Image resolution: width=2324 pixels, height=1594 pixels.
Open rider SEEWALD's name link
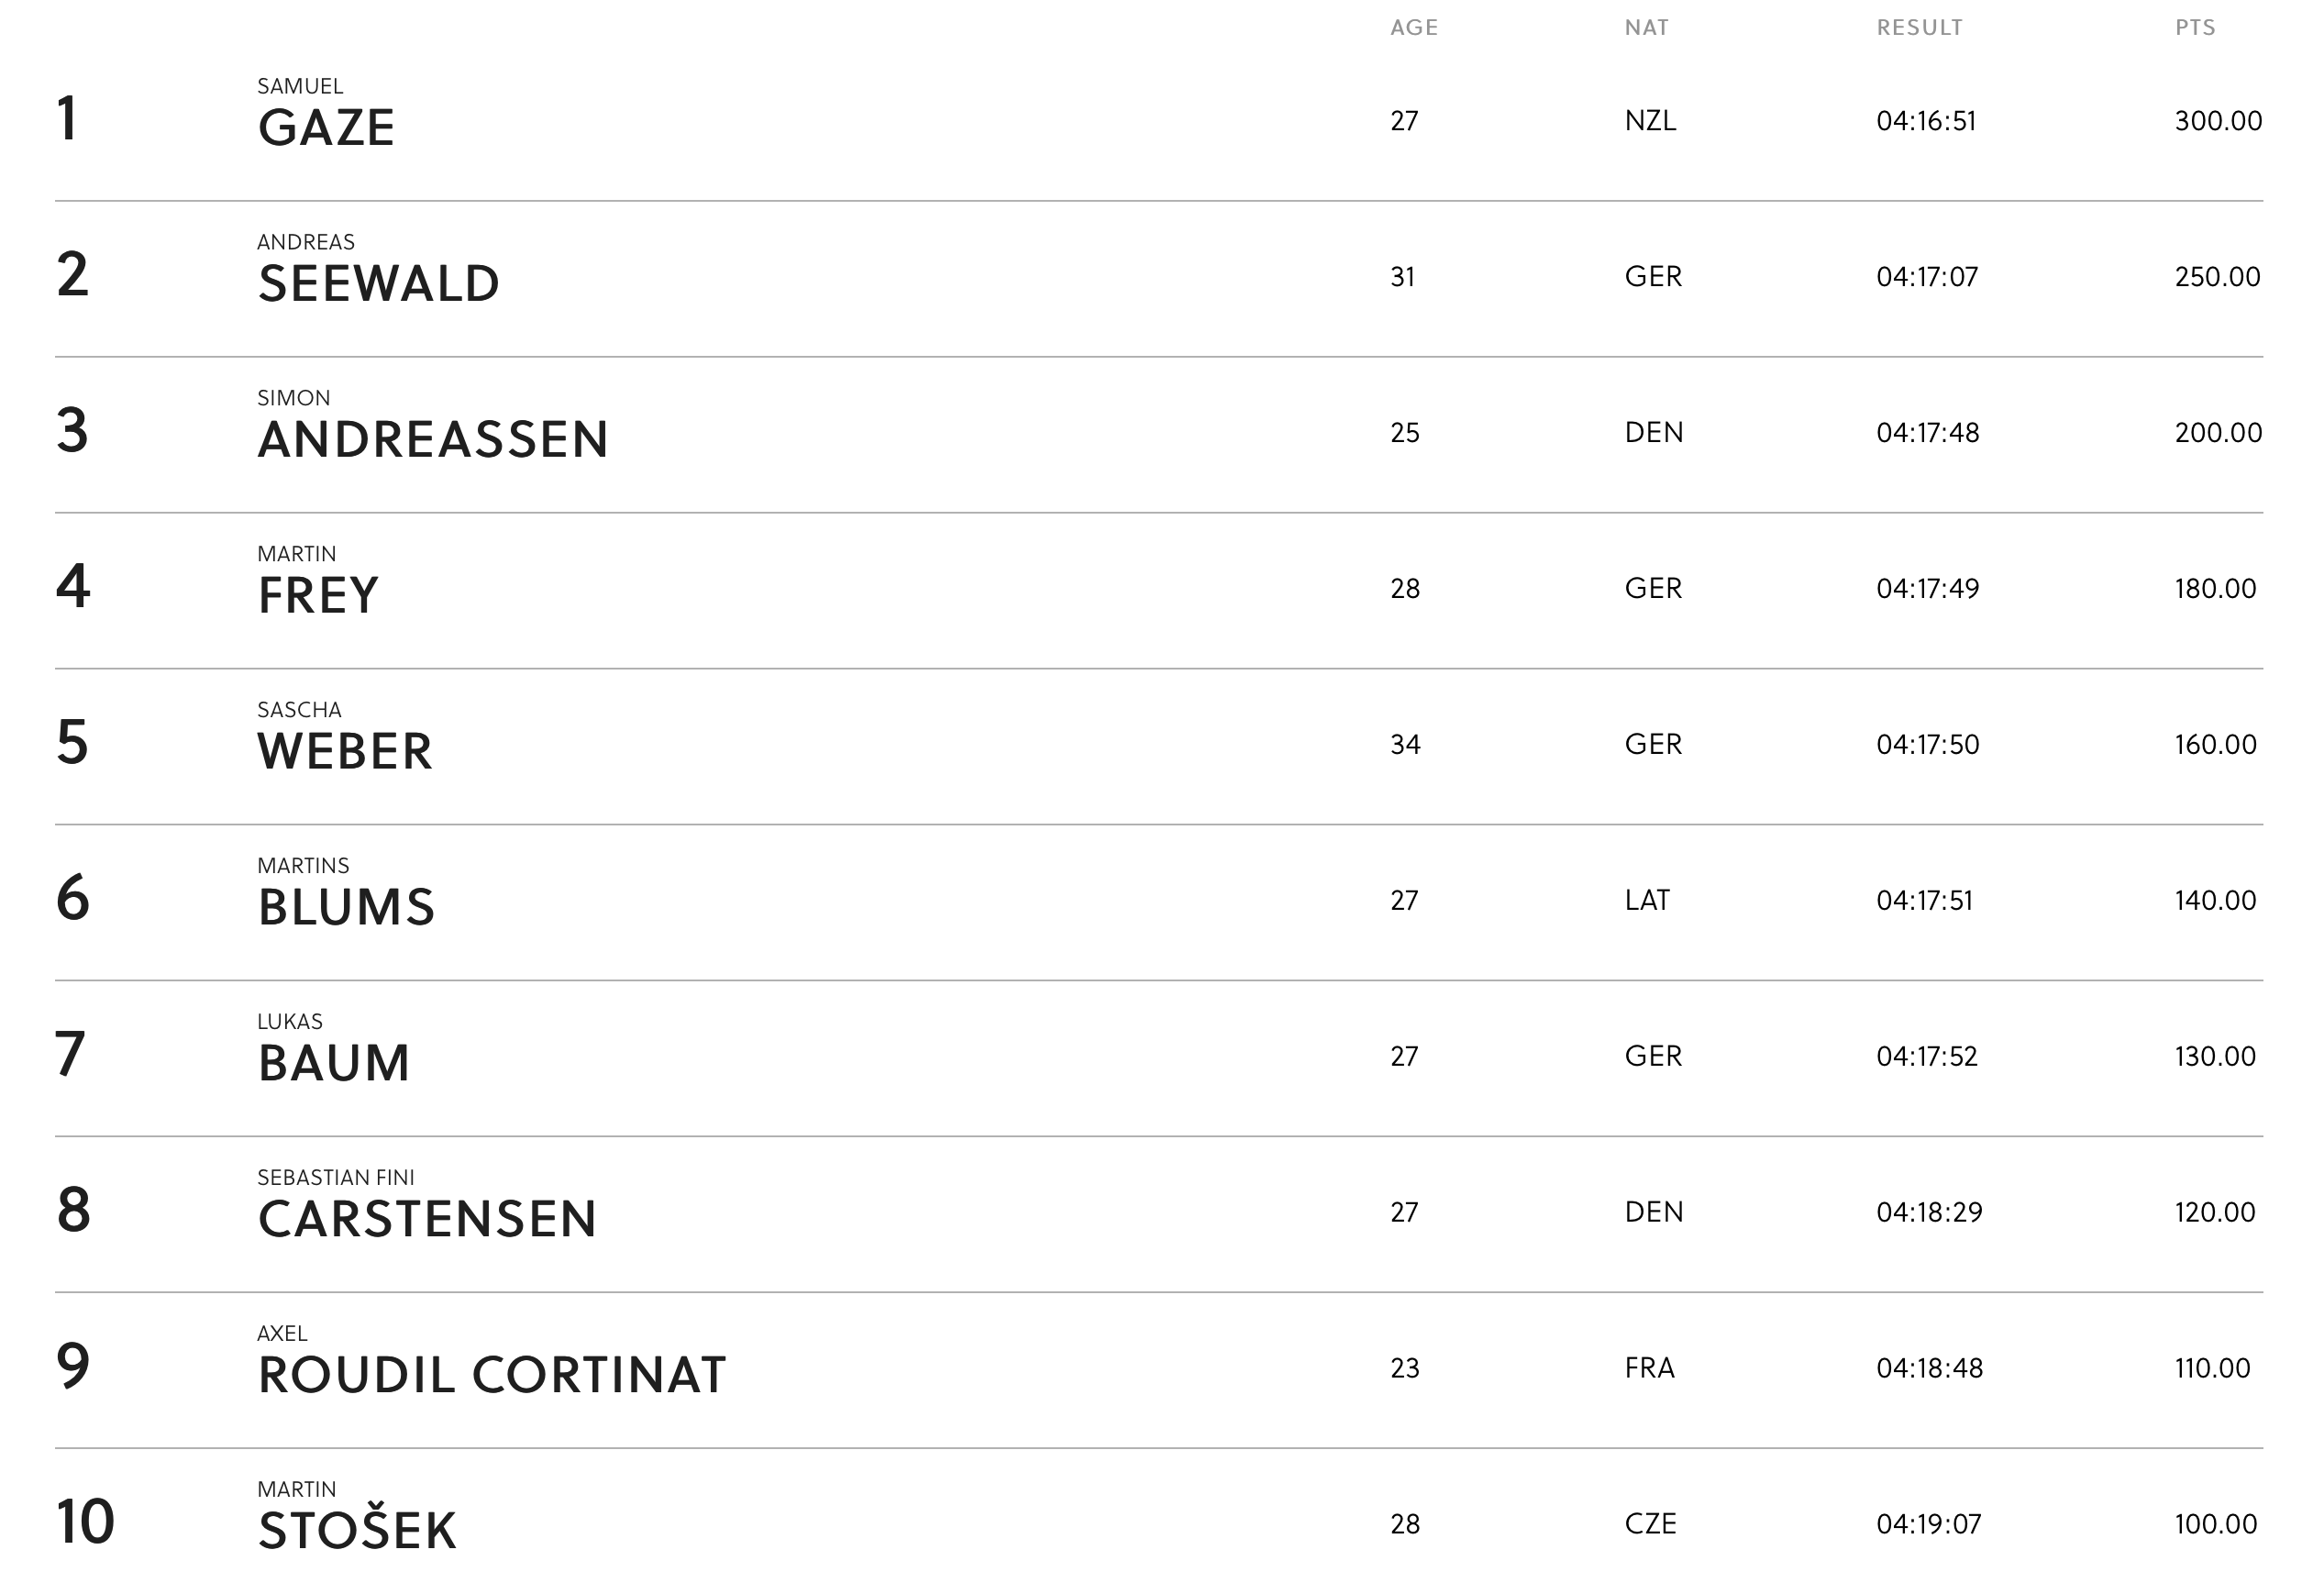(x=378, y=284)
